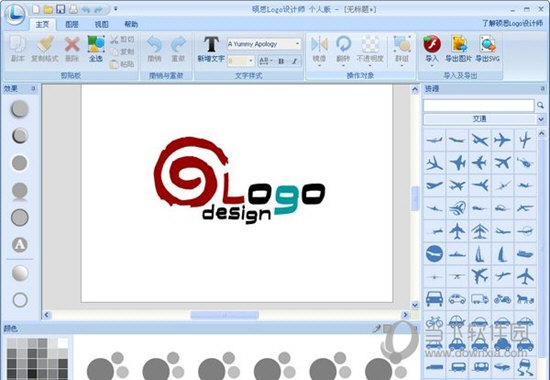Choose the skidding car shape in resources
This screenshot has width=550, height=380.
coord(525,367)
